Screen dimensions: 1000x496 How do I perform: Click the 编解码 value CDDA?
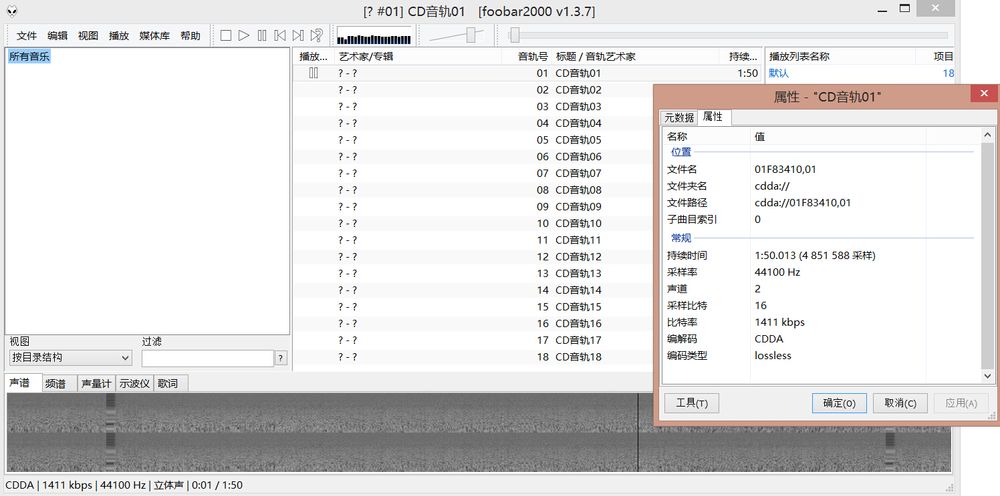(x=768, y=339)
